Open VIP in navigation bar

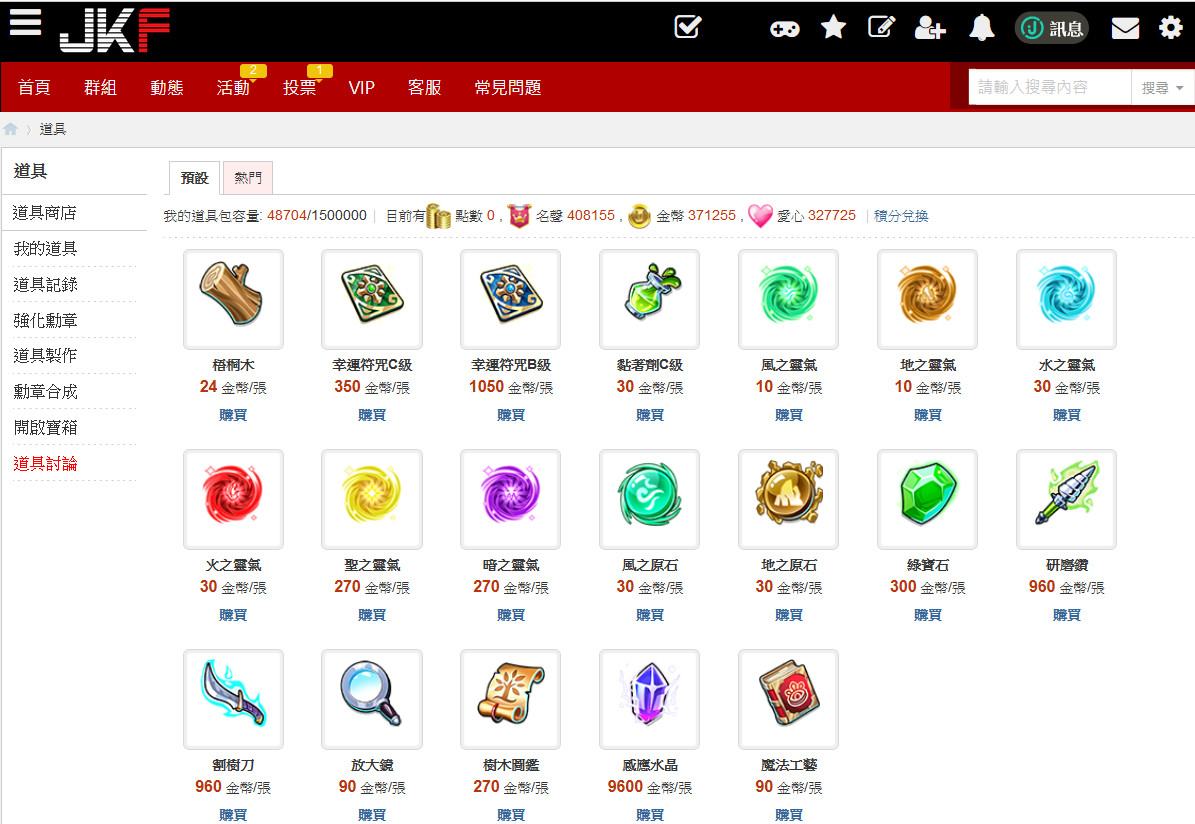[x=361, y=88]
